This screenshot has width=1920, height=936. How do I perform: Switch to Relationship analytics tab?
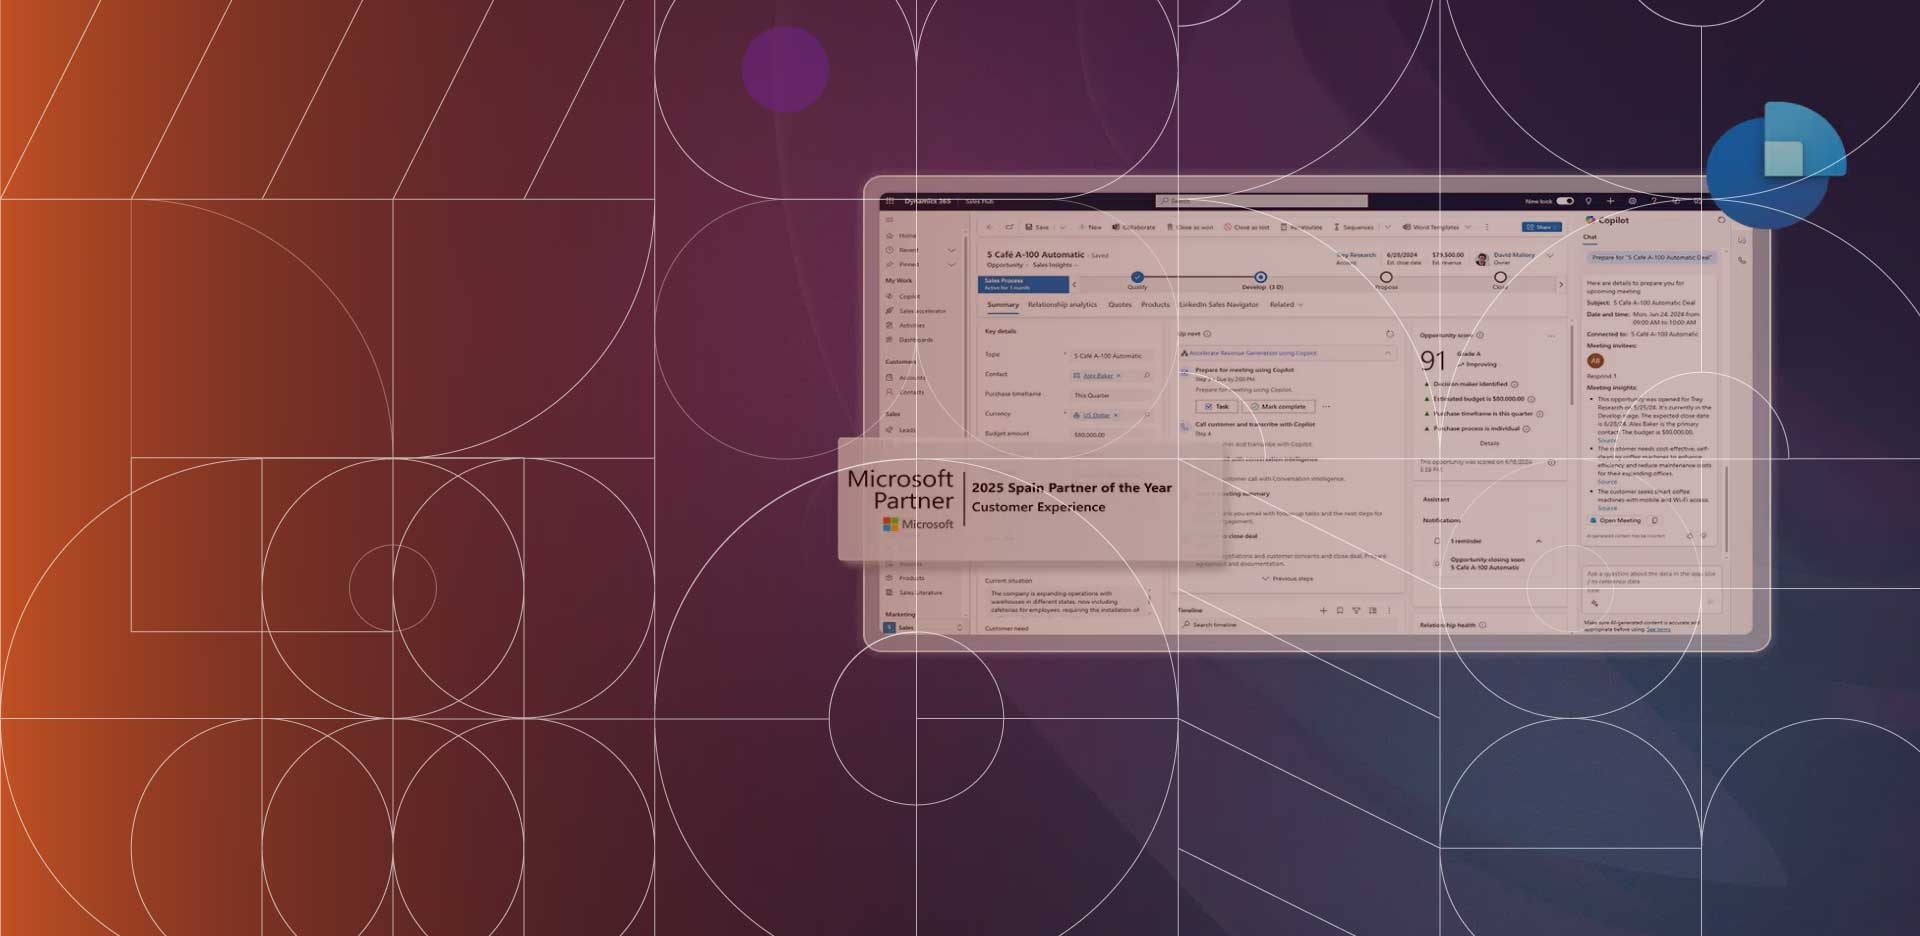(x=1062, y=305)
